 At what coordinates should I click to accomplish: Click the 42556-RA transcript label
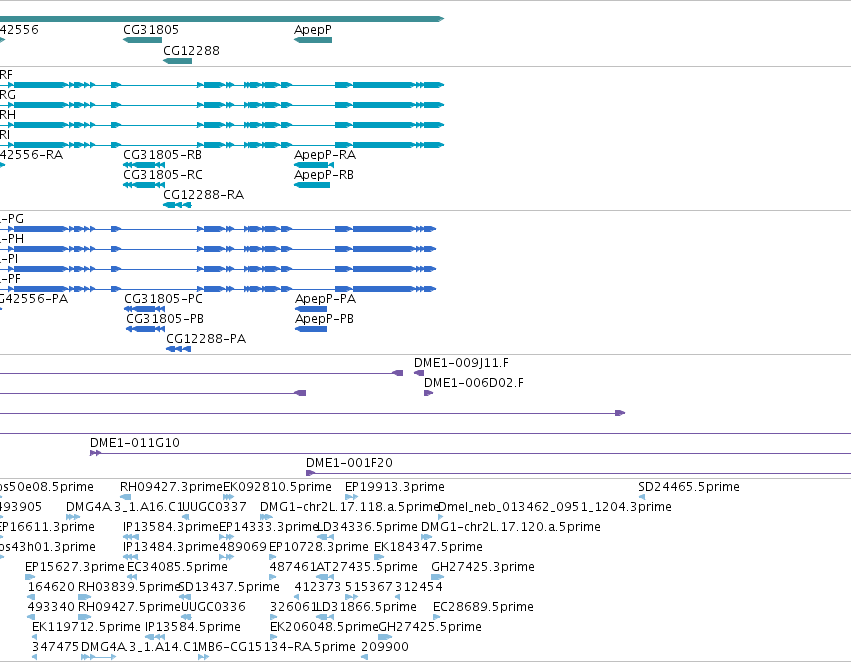(31, 155)
